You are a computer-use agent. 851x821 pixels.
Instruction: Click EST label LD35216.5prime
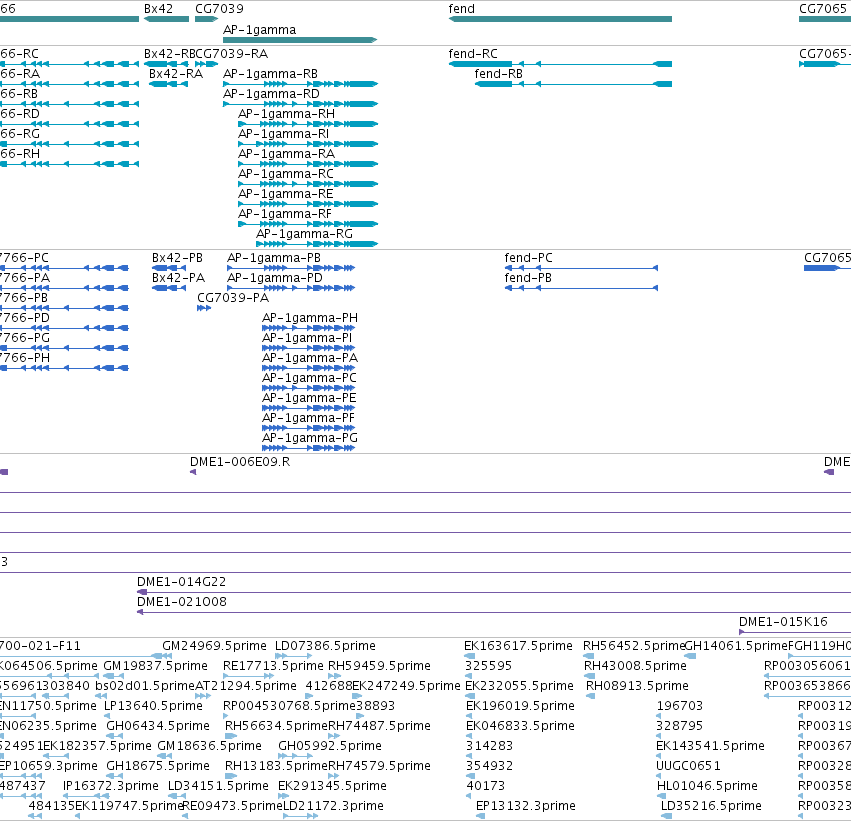[x=712, y=806]
